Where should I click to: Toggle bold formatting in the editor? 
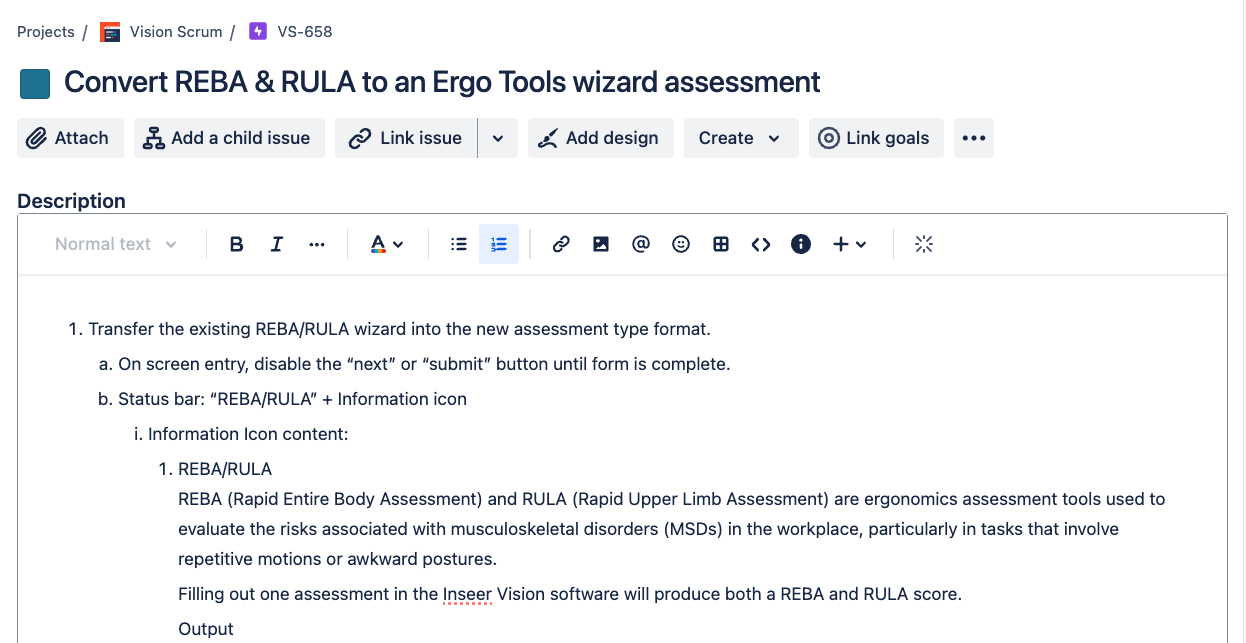click(x=237, y=244)
